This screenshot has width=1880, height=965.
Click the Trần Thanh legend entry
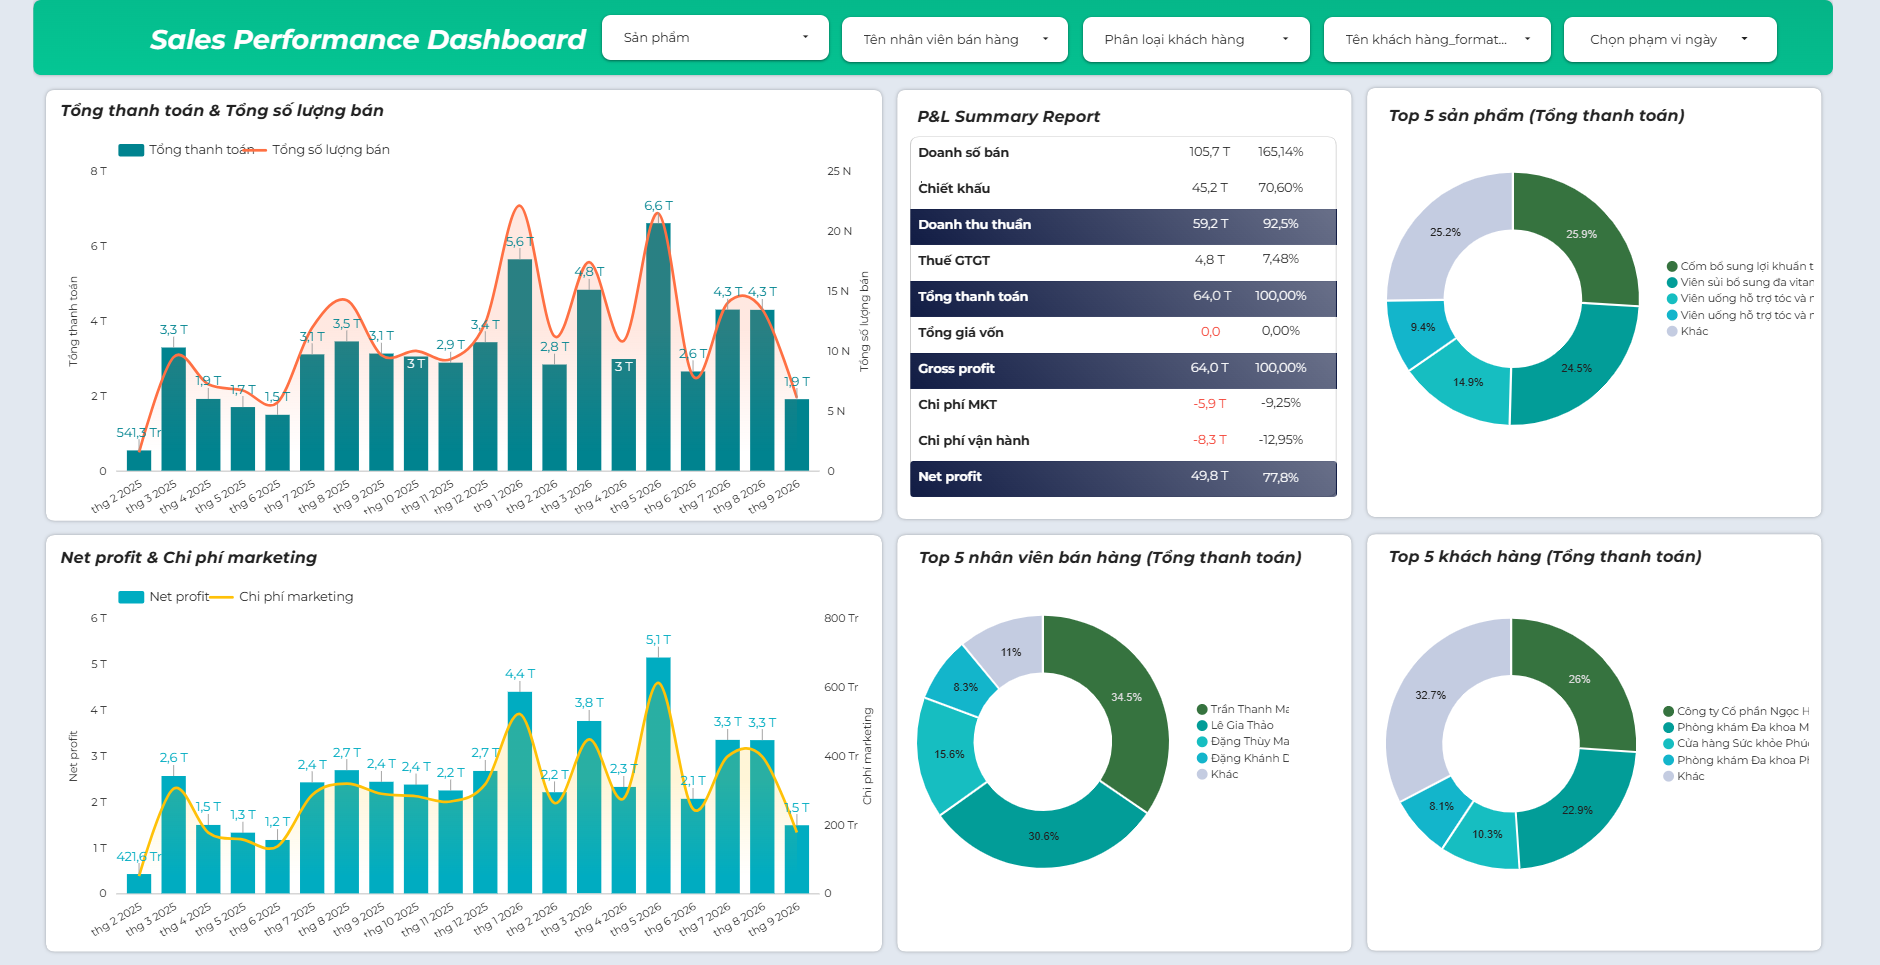pyautogui.click(x=1243, y=709)
